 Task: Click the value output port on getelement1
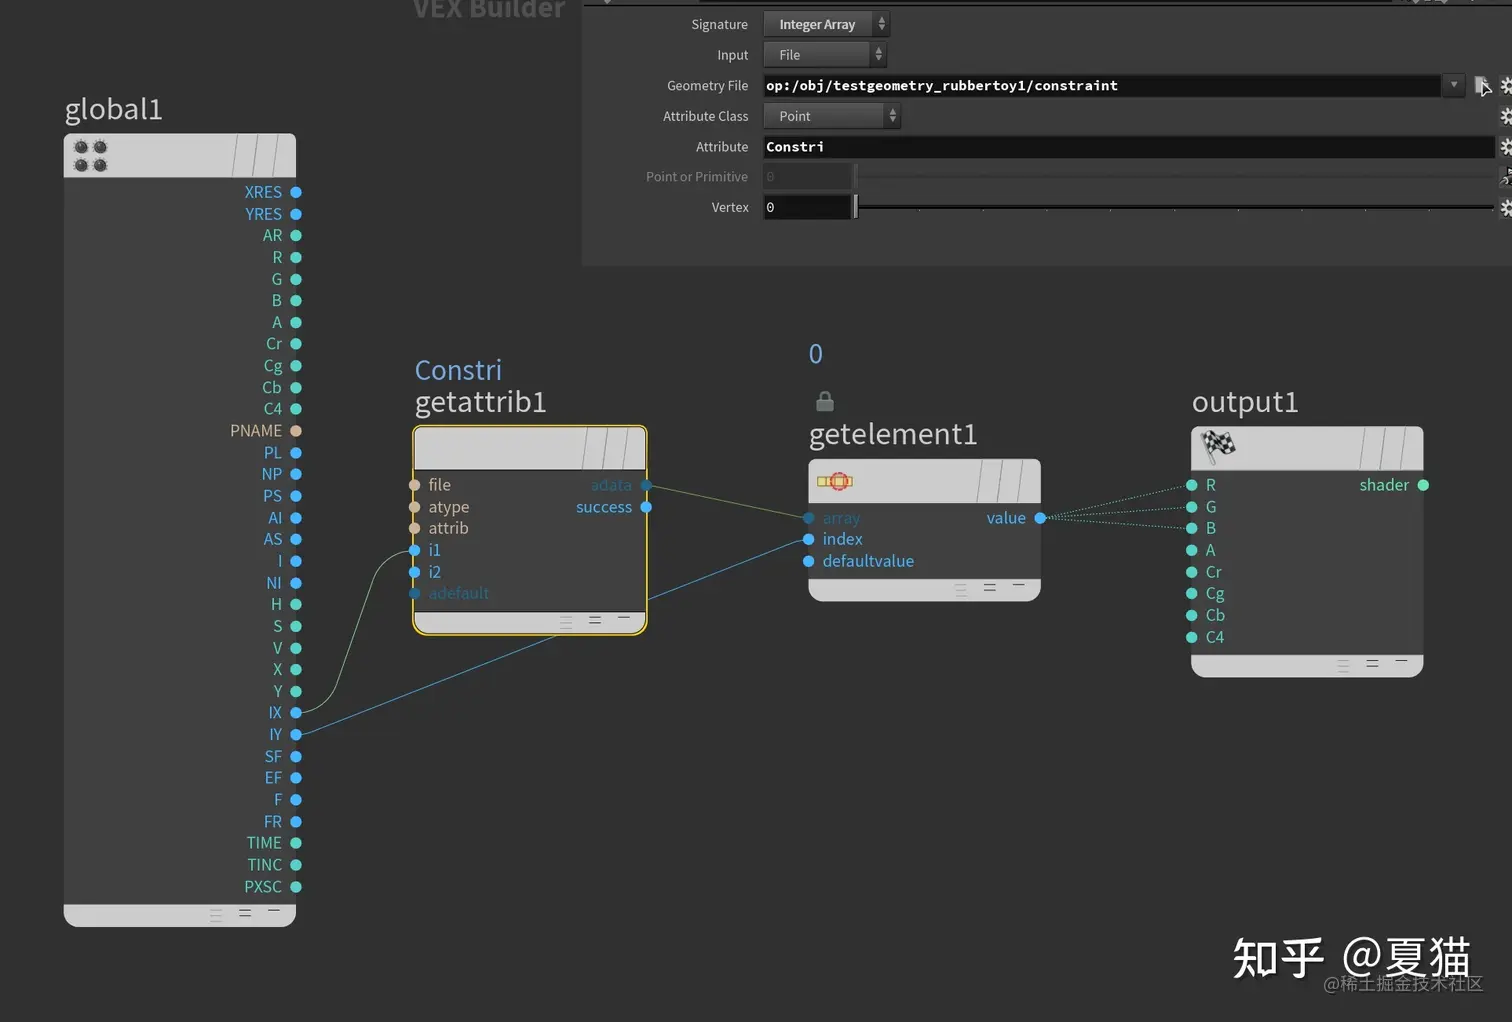click(1040, 518)
